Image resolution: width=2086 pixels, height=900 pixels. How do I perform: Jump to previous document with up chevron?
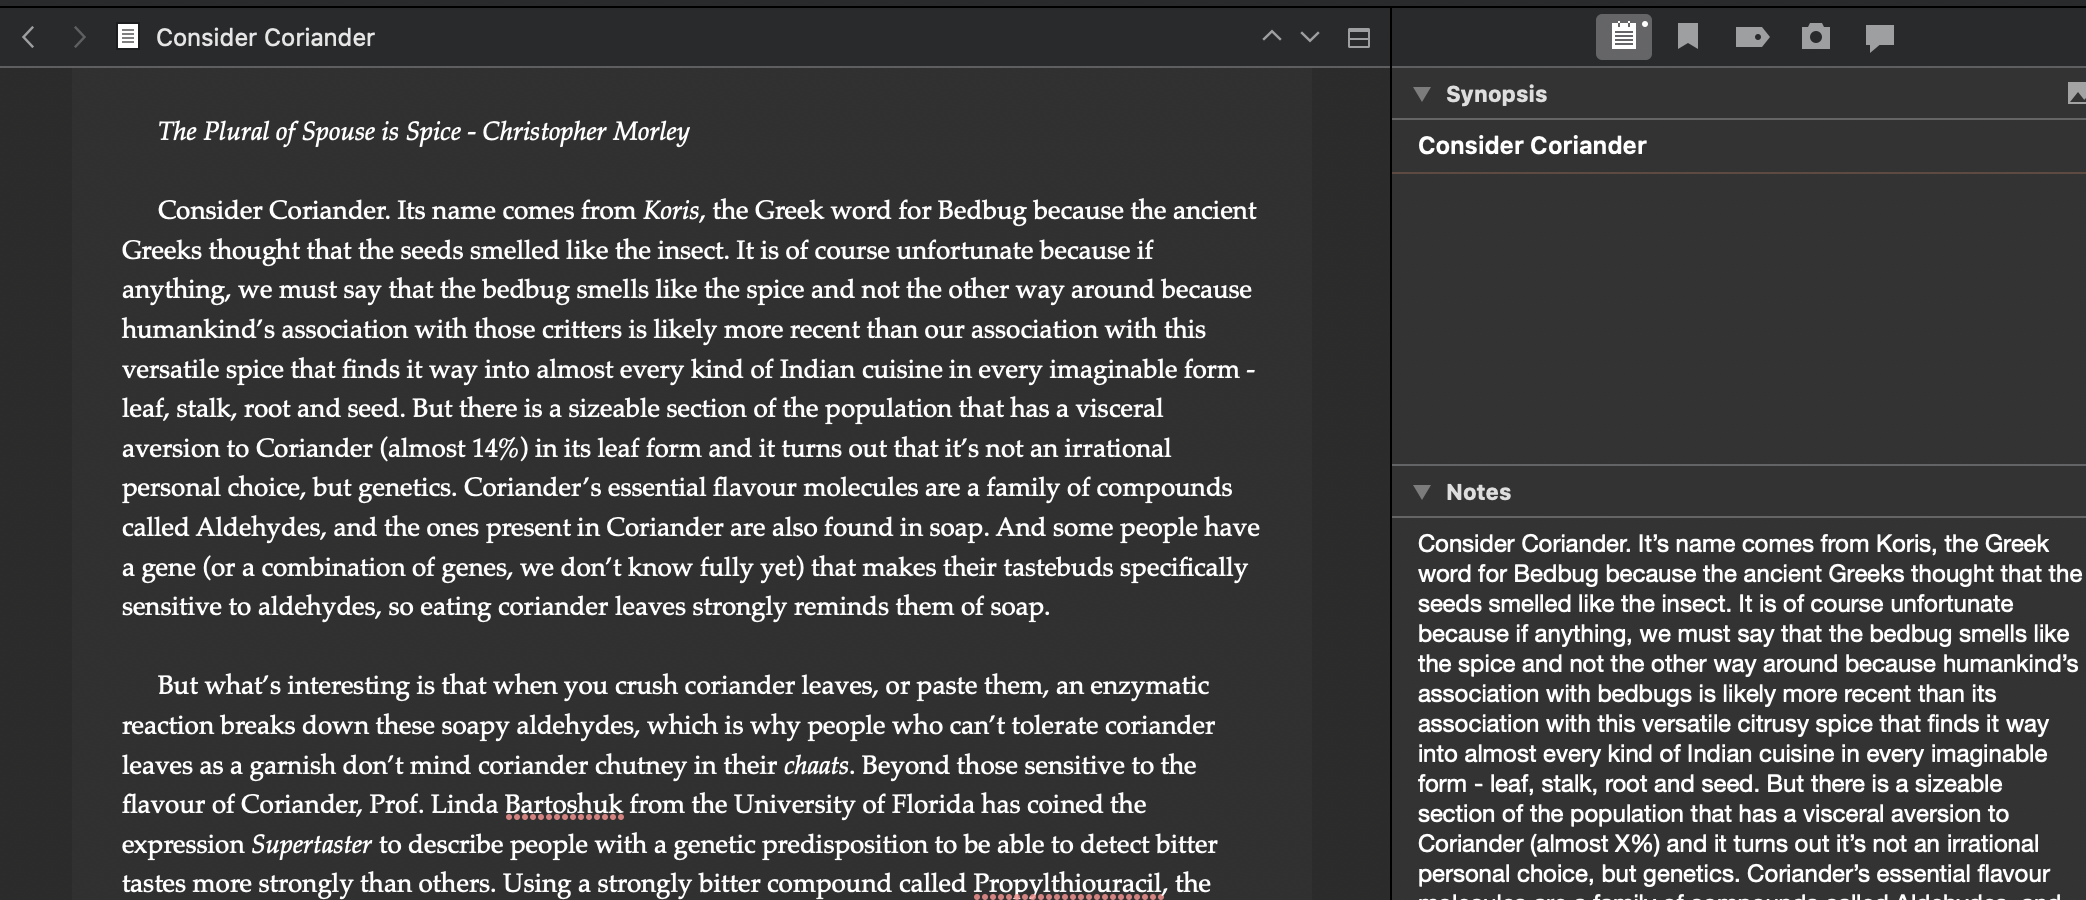coord(1271,38)
